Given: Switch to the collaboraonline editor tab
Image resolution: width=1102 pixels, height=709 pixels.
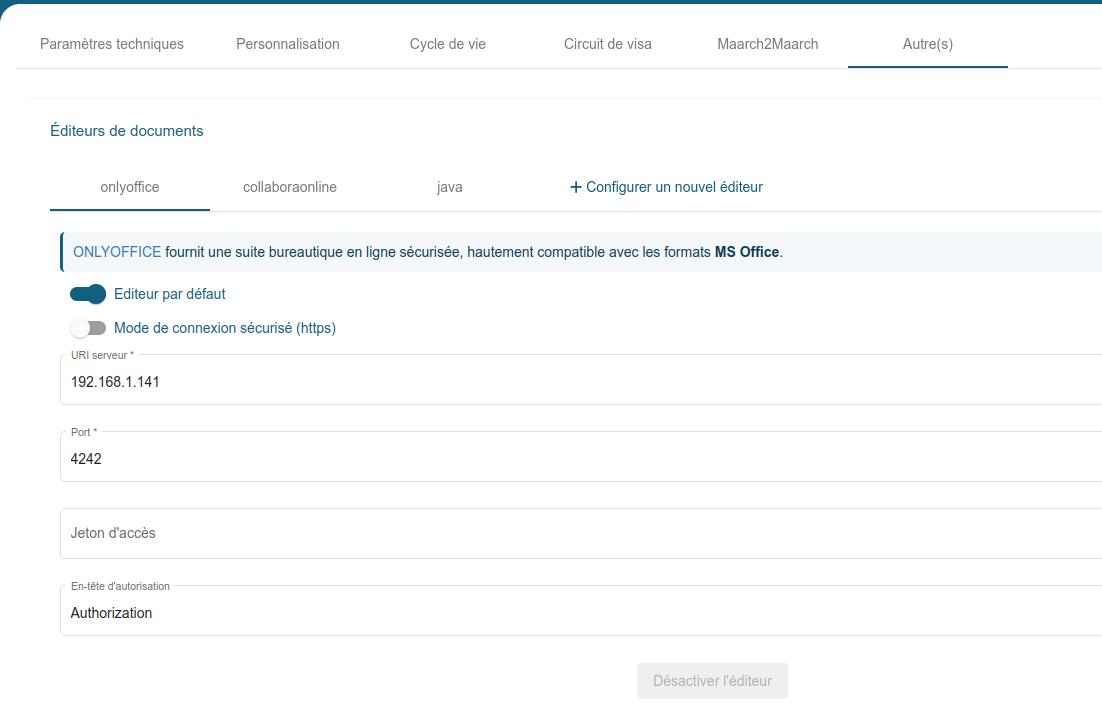Looking at the screenshot, I should (x=290, y=187).
